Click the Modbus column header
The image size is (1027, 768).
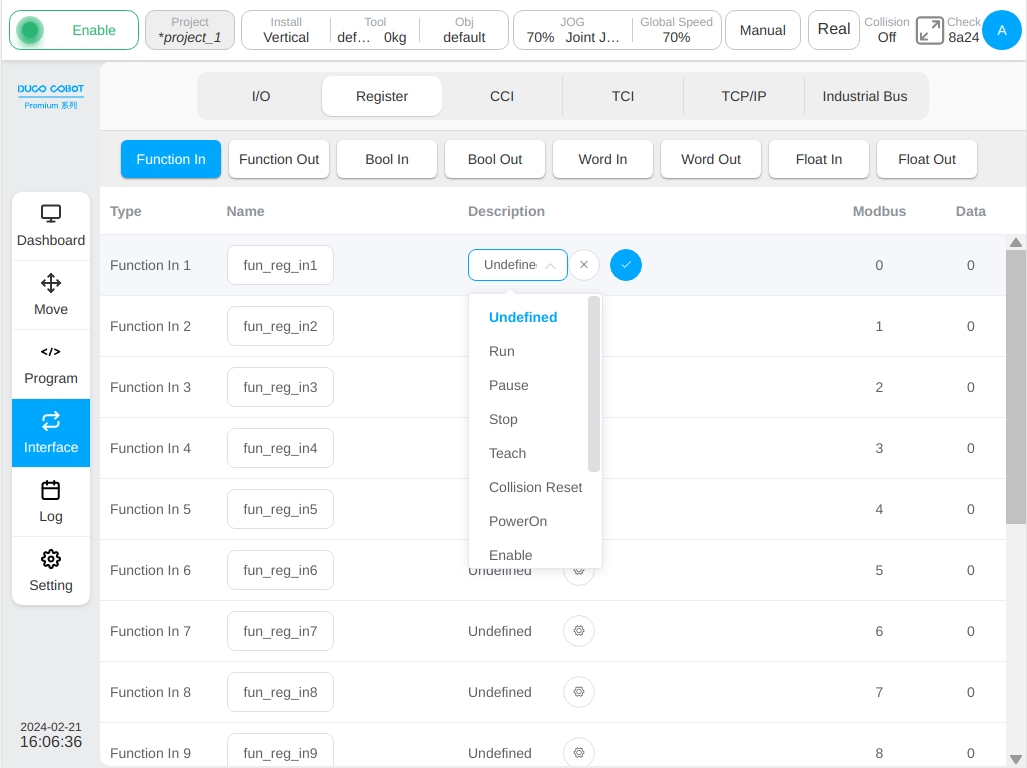879,211
